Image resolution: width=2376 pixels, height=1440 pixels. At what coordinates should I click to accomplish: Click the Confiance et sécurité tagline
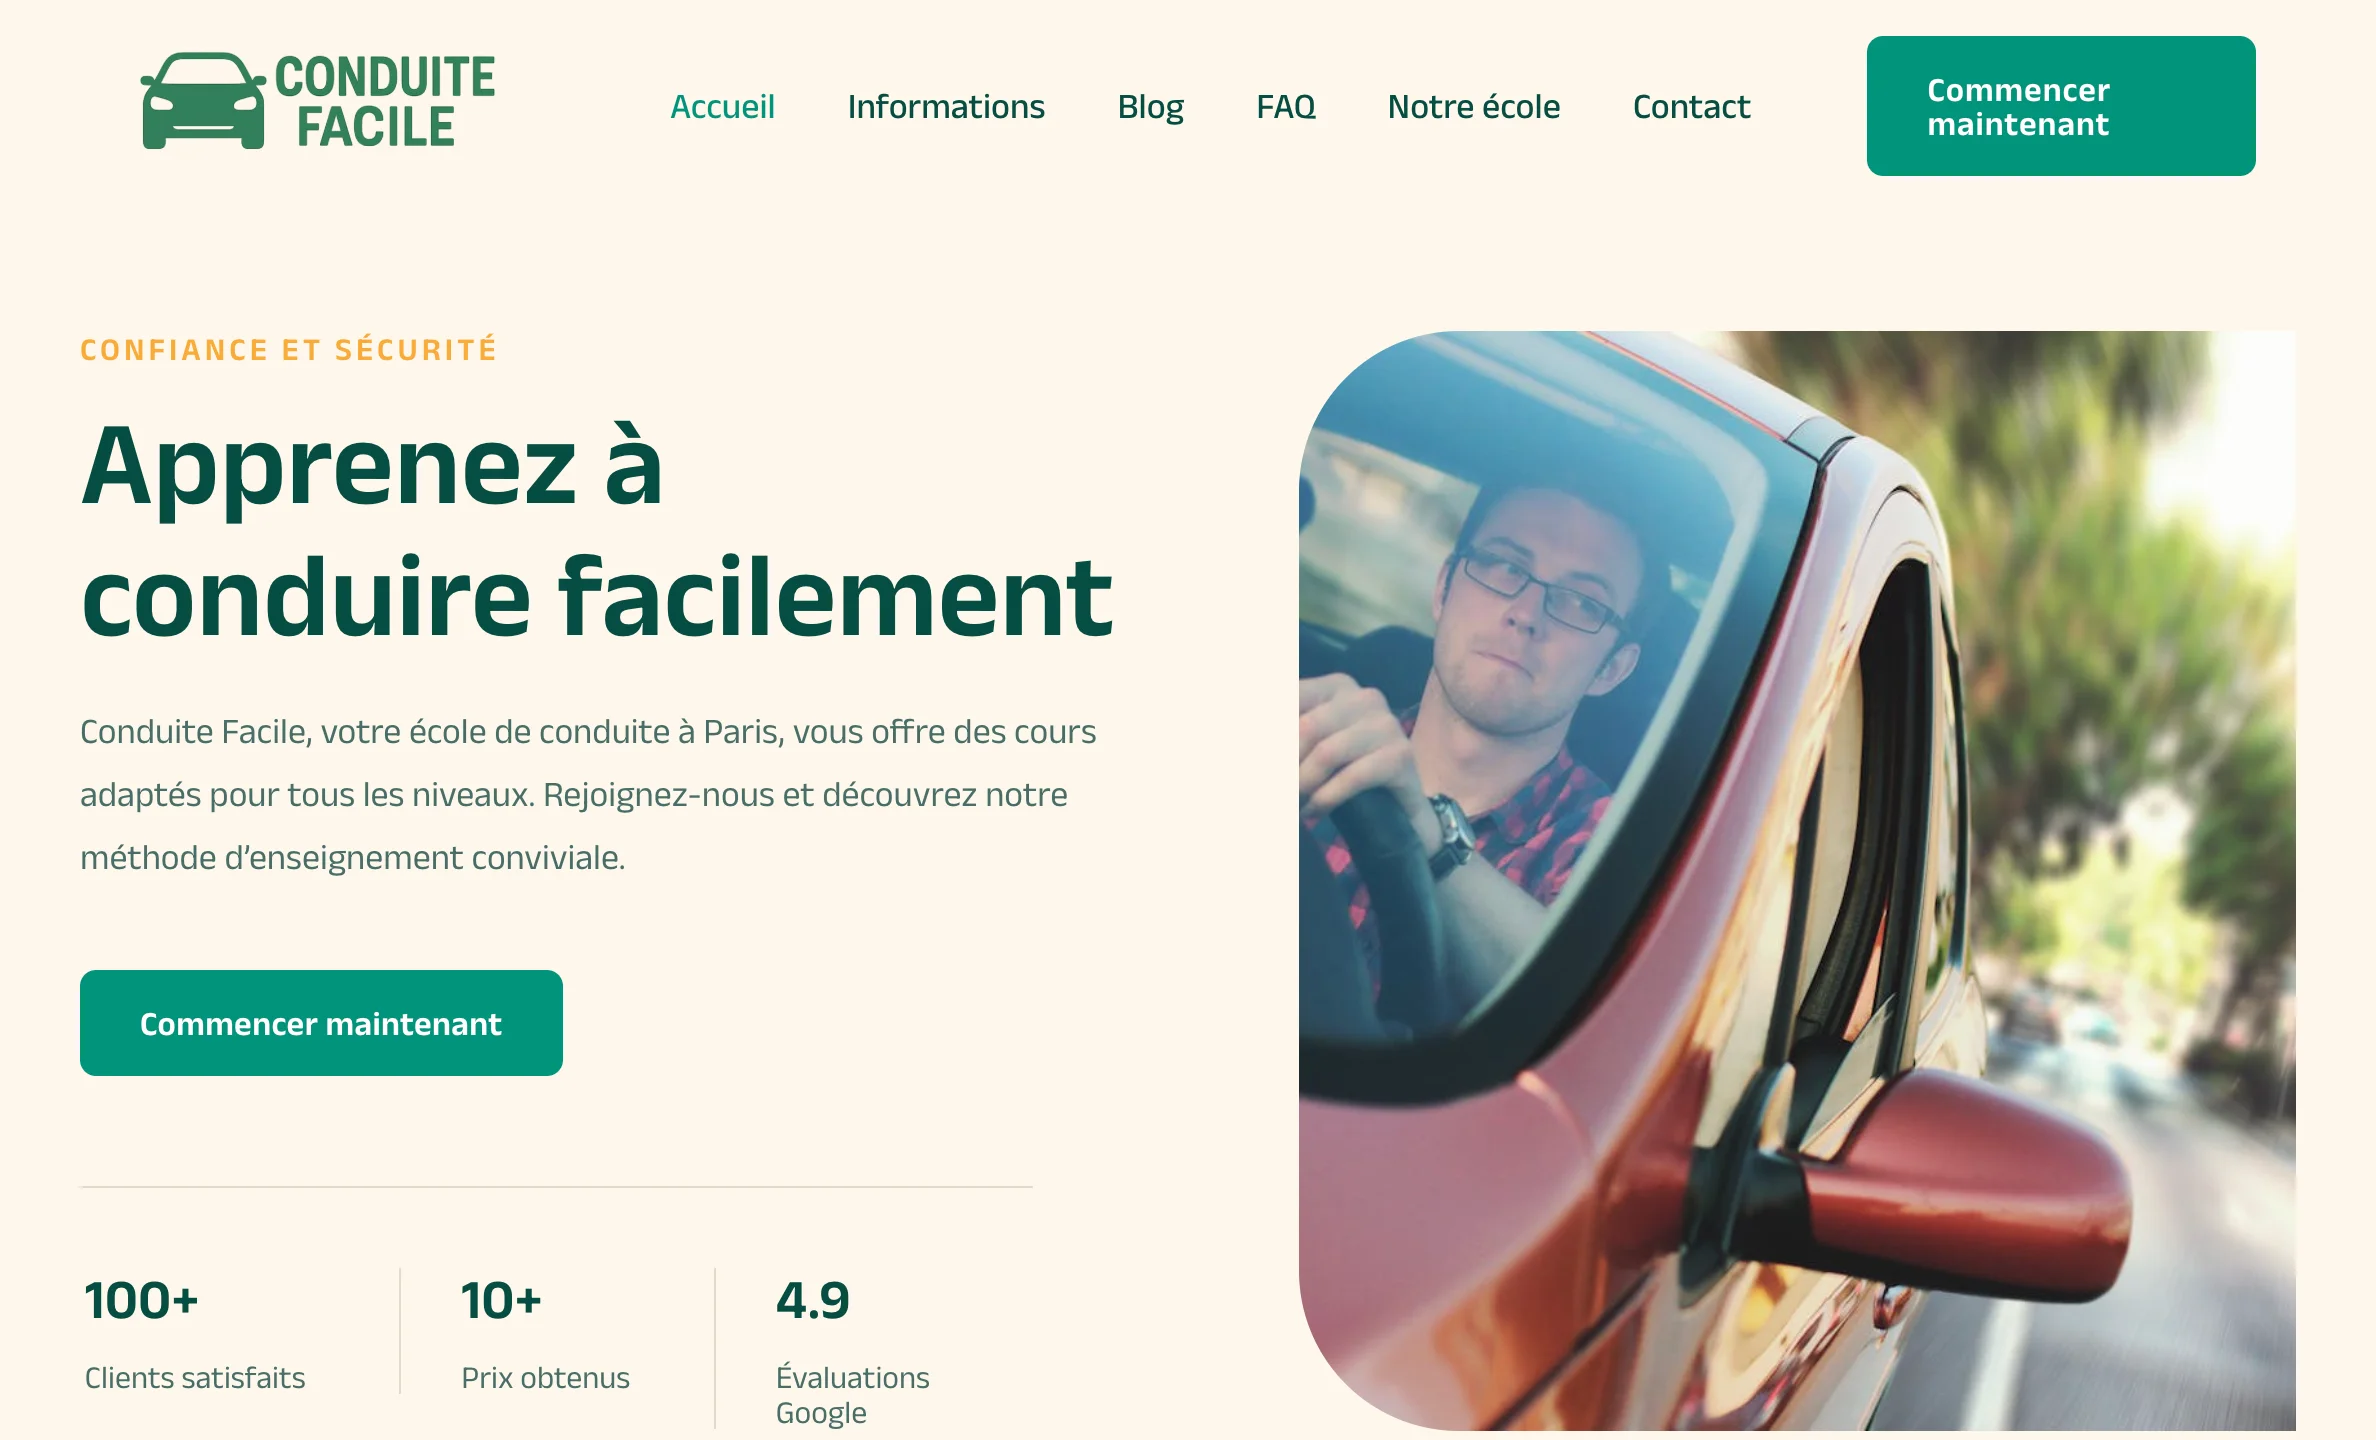(288, 350)
